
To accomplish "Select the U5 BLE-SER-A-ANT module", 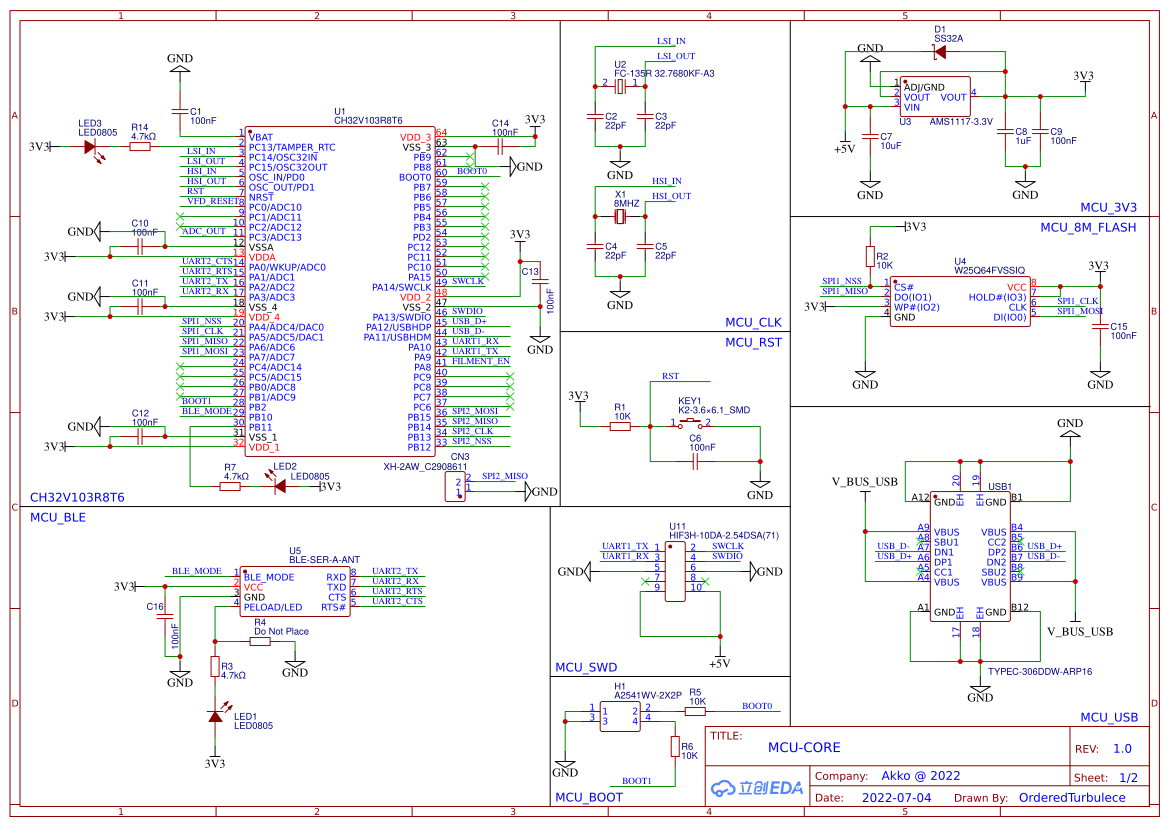I will coord(295,591).
